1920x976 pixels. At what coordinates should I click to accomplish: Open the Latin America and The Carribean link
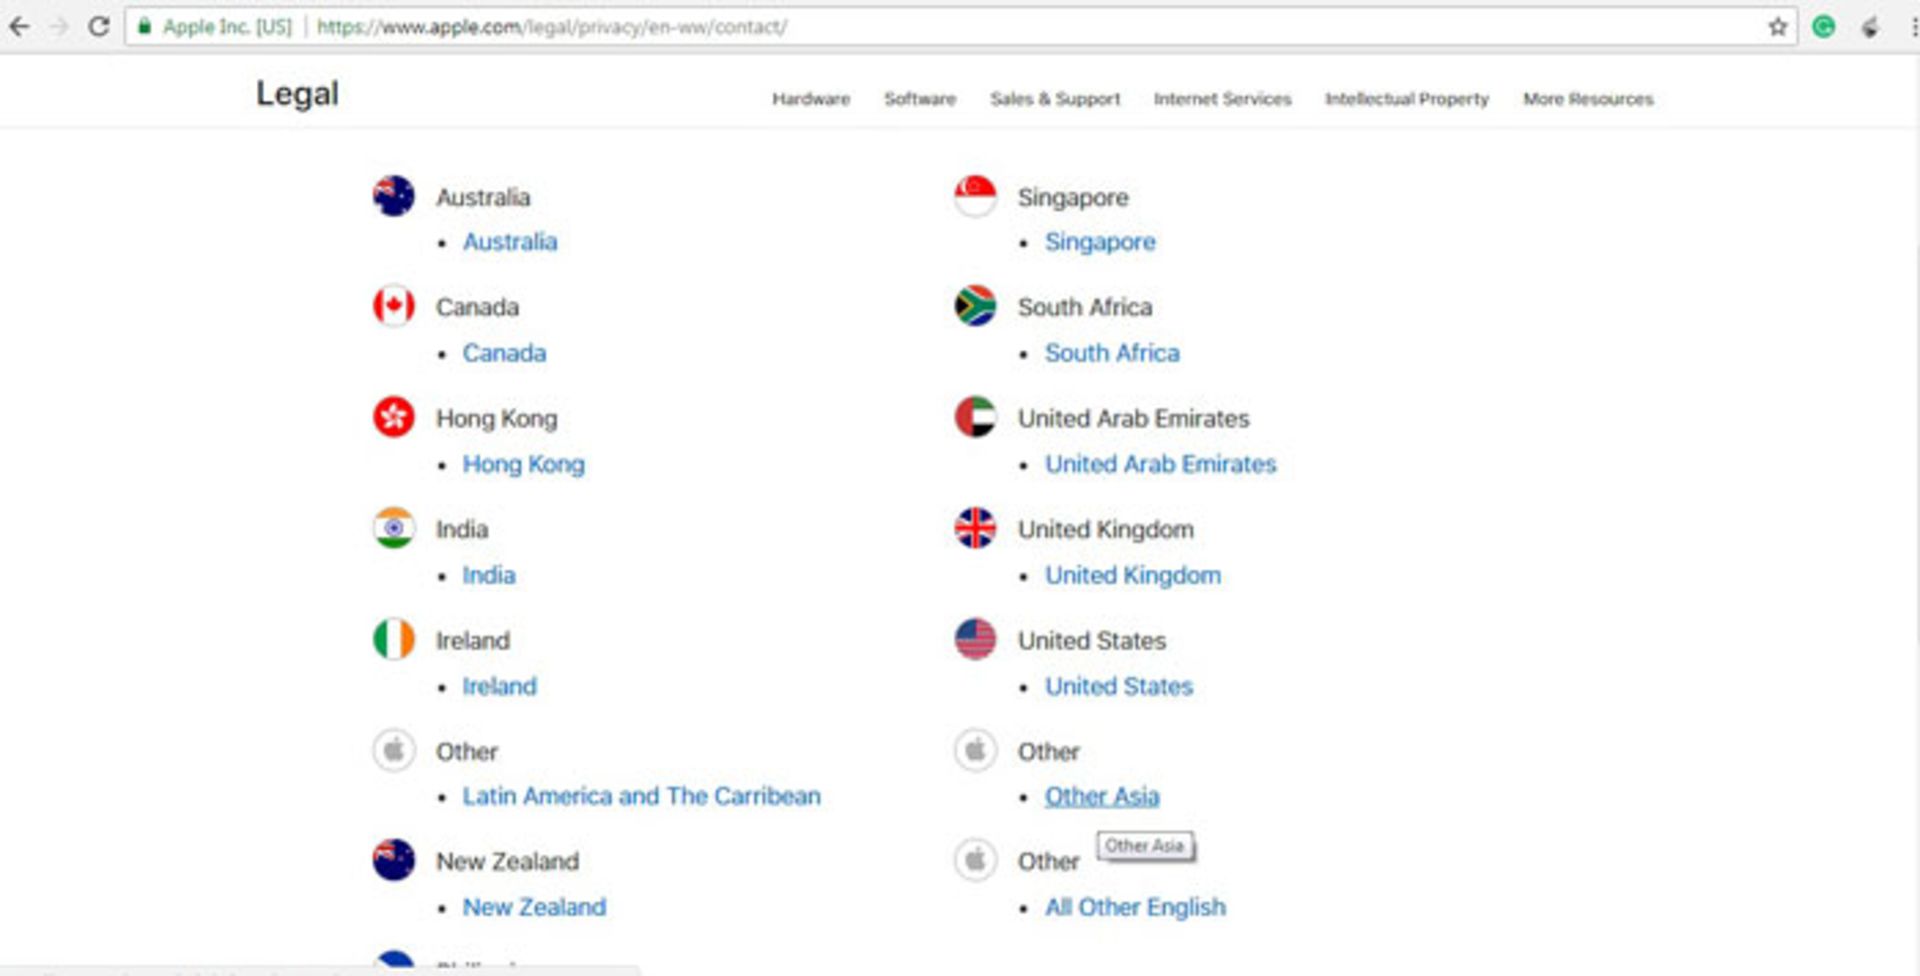coord(641,796)
